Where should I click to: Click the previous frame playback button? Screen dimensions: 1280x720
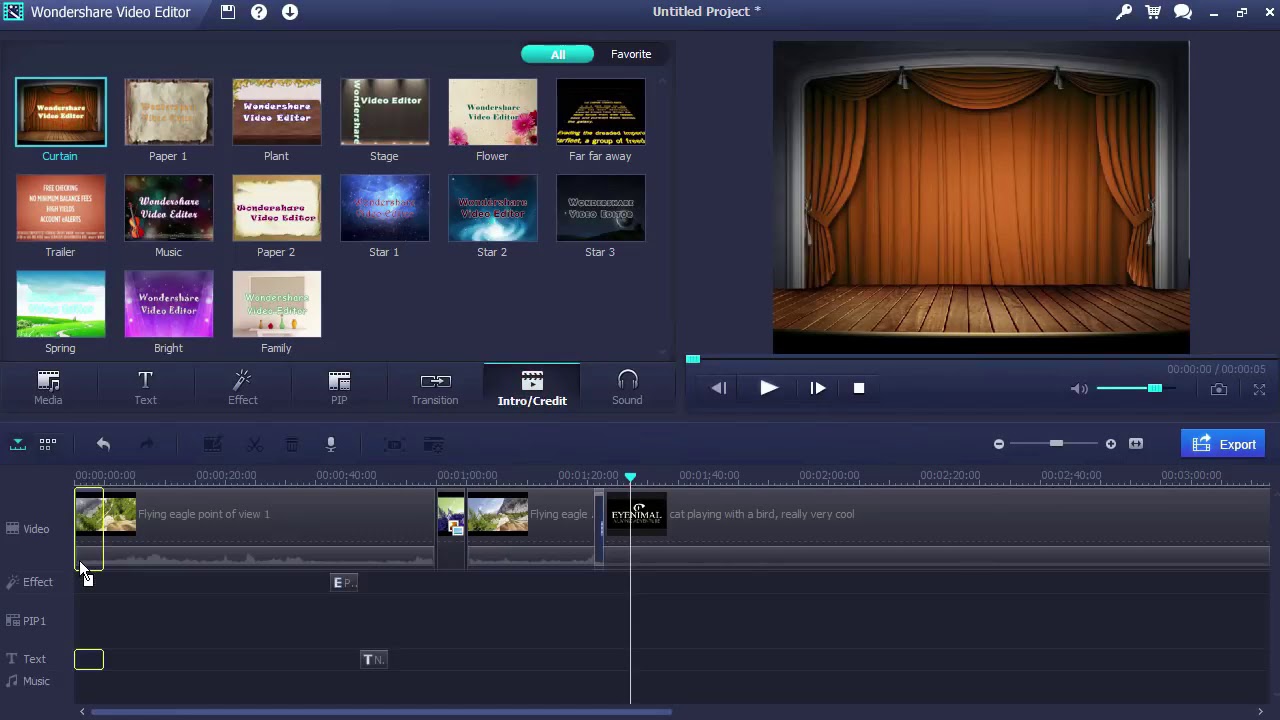tap(719, 388)
